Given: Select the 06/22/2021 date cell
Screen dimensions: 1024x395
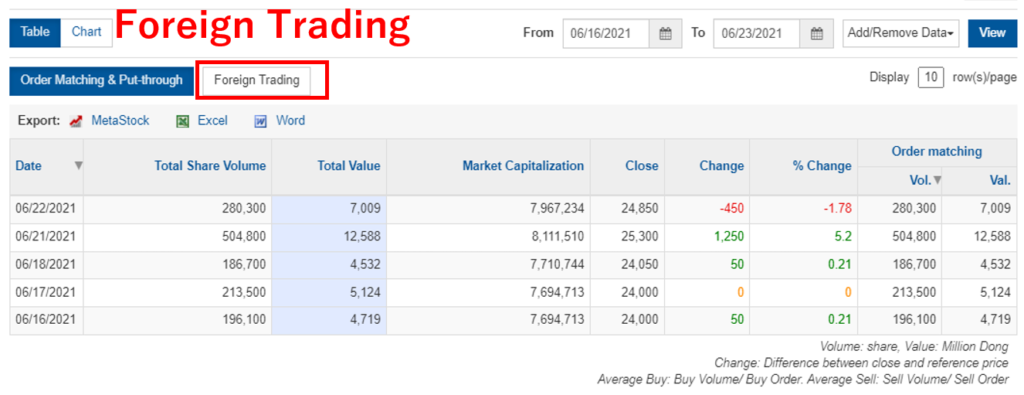Looking at the screenshot, I should click(x=46, y=209).
